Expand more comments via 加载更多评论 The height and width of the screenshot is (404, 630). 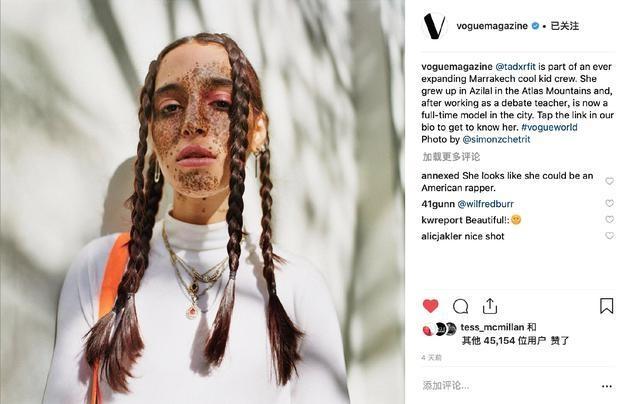point(451,157)
